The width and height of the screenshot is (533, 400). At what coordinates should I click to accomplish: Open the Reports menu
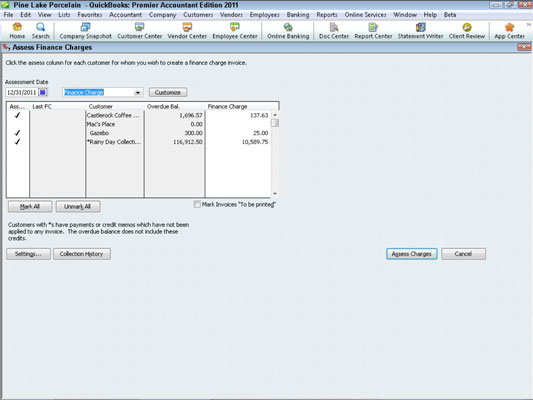tap(327, 15)
